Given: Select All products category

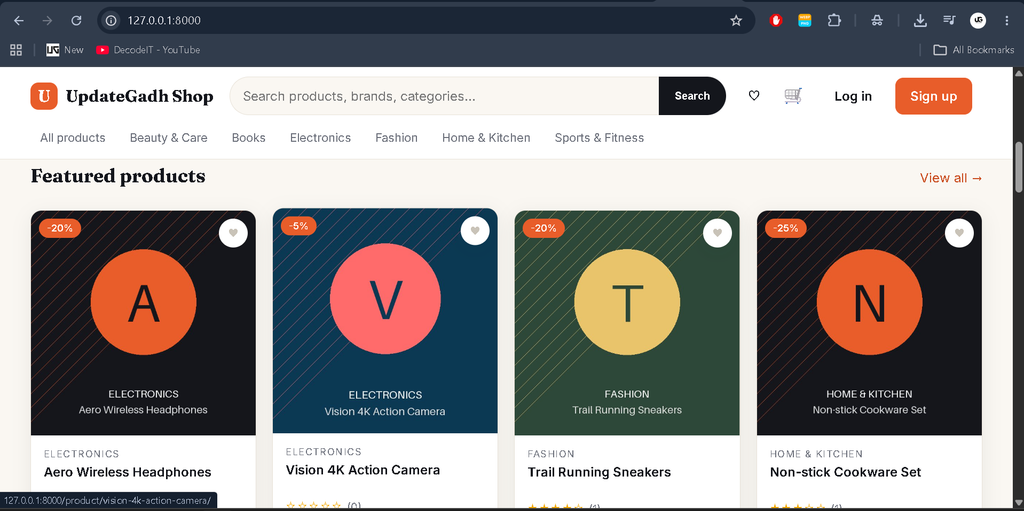Looking at the screenshot, I should coord(72,138).
